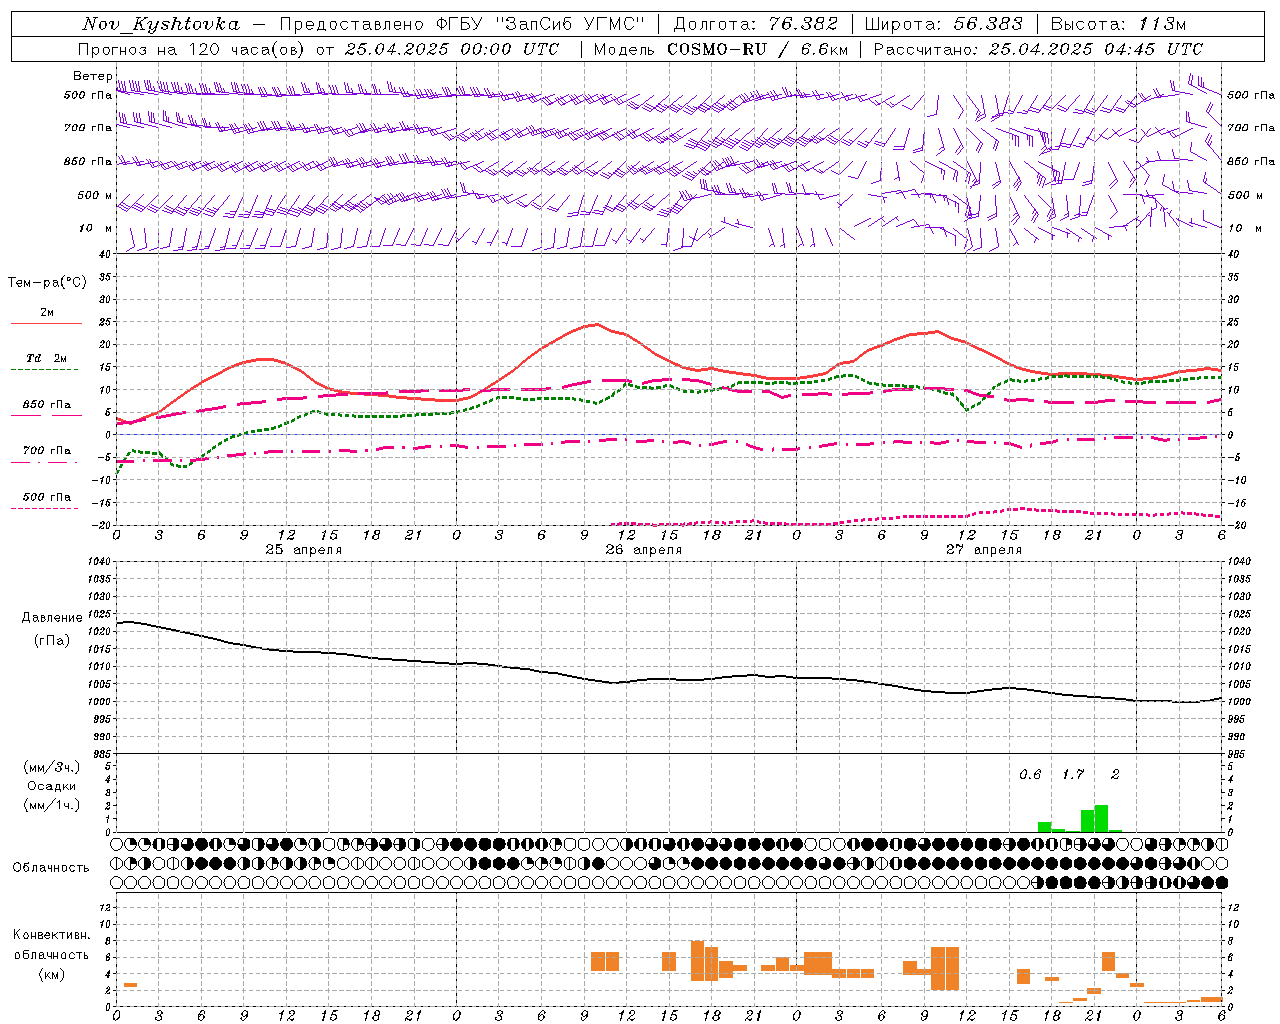Click the Долгота: 76.382 field

coord(756,24)
